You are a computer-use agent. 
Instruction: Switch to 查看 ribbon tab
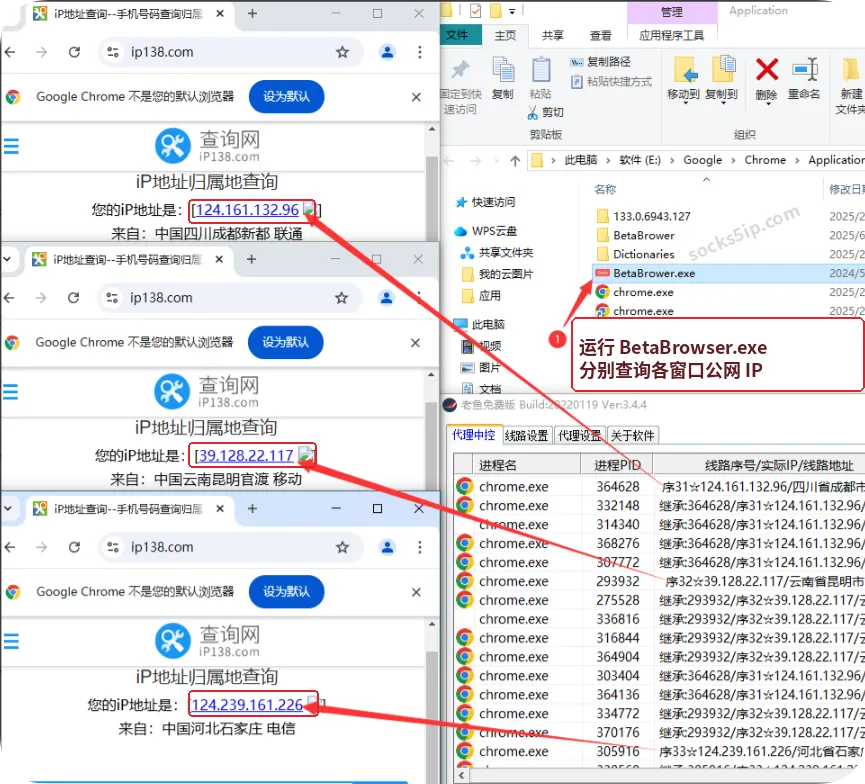coord(600,36)
